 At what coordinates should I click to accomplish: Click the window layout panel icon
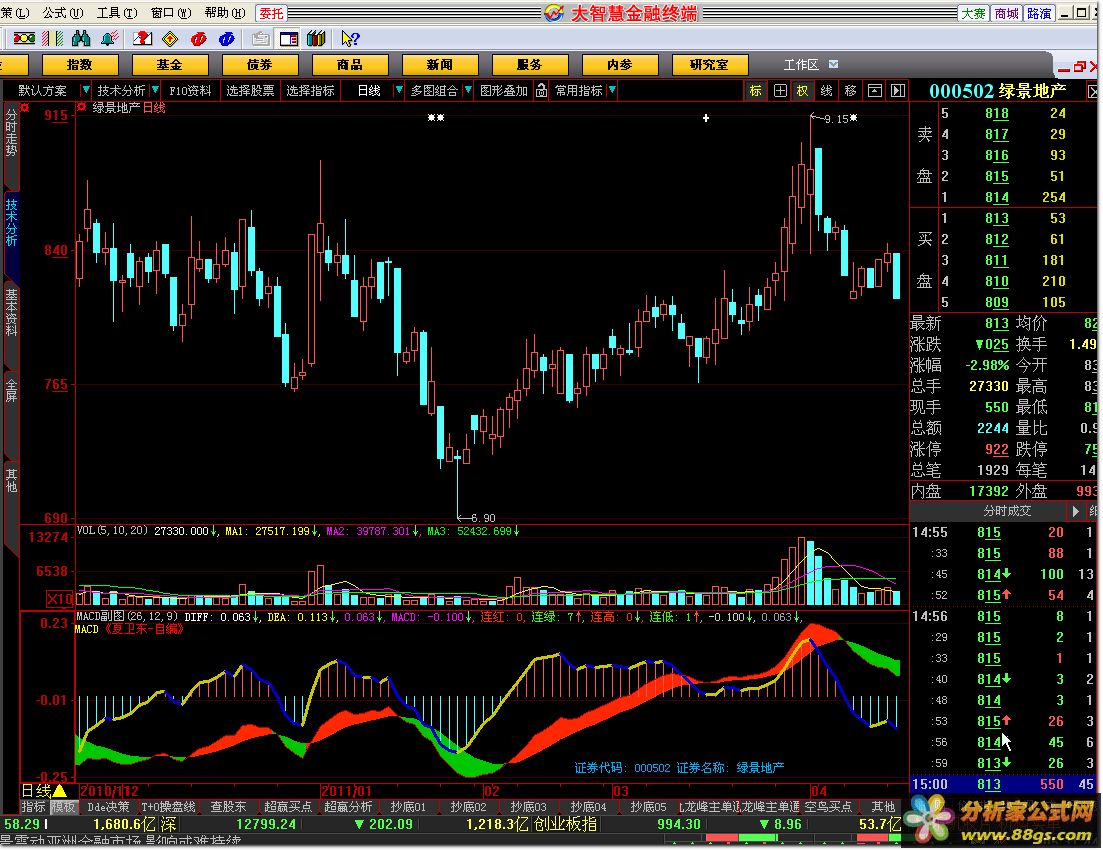tap(288, 39)
